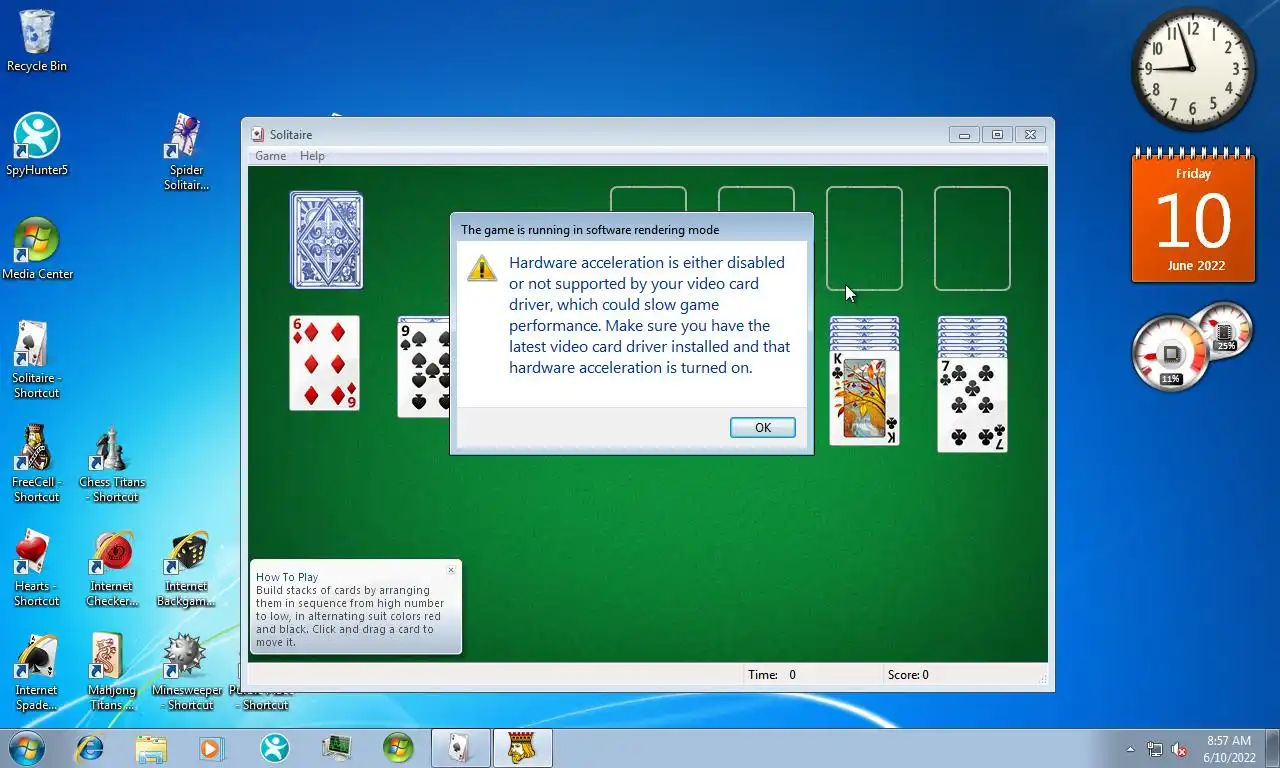Select the 9 of spades card

pyautogui.click(x=424, y=367)
